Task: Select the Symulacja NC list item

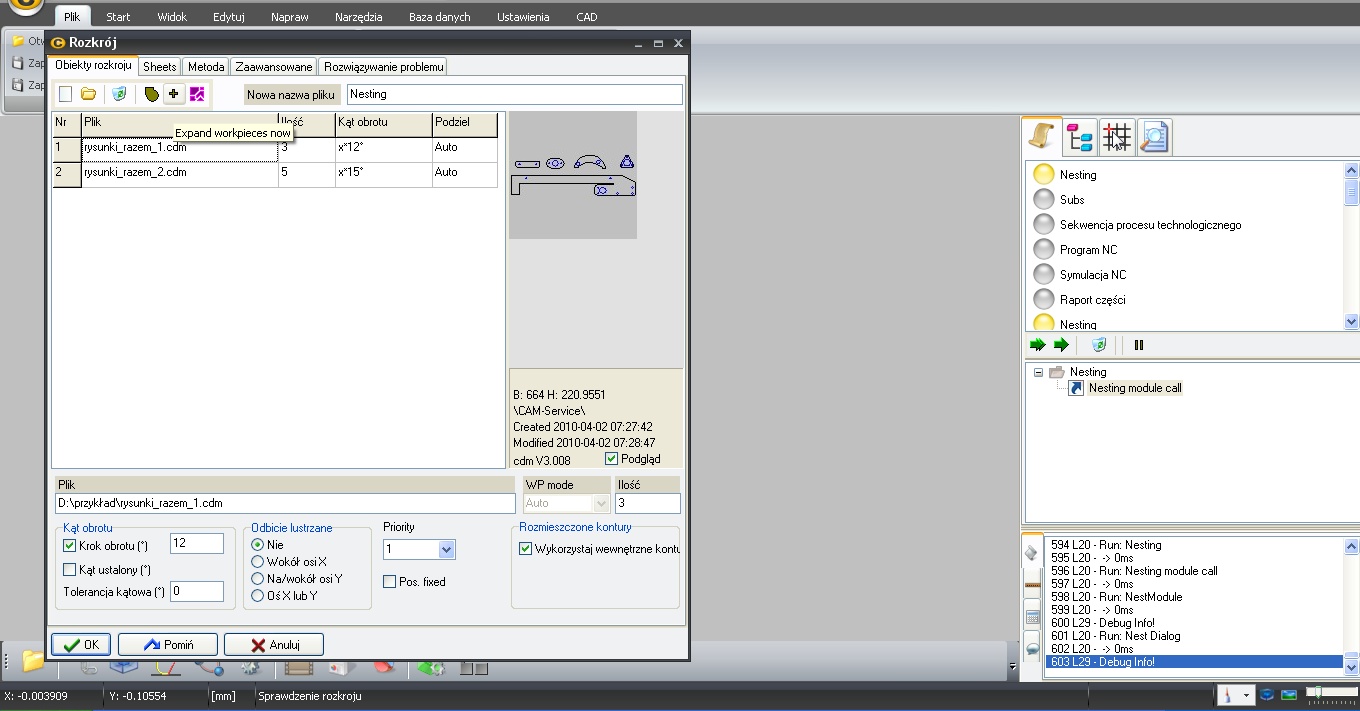Action: 1093,275
